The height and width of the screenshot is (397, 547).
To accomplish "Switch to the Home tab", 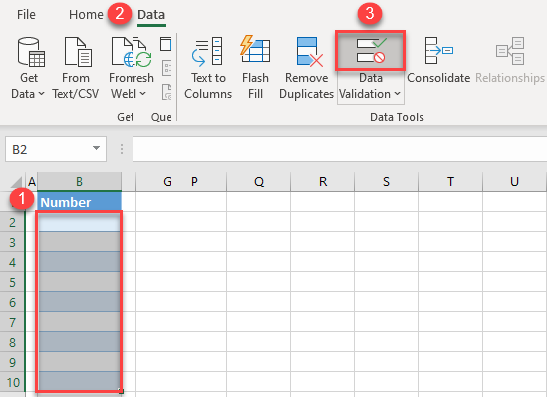I will point(86,15).
